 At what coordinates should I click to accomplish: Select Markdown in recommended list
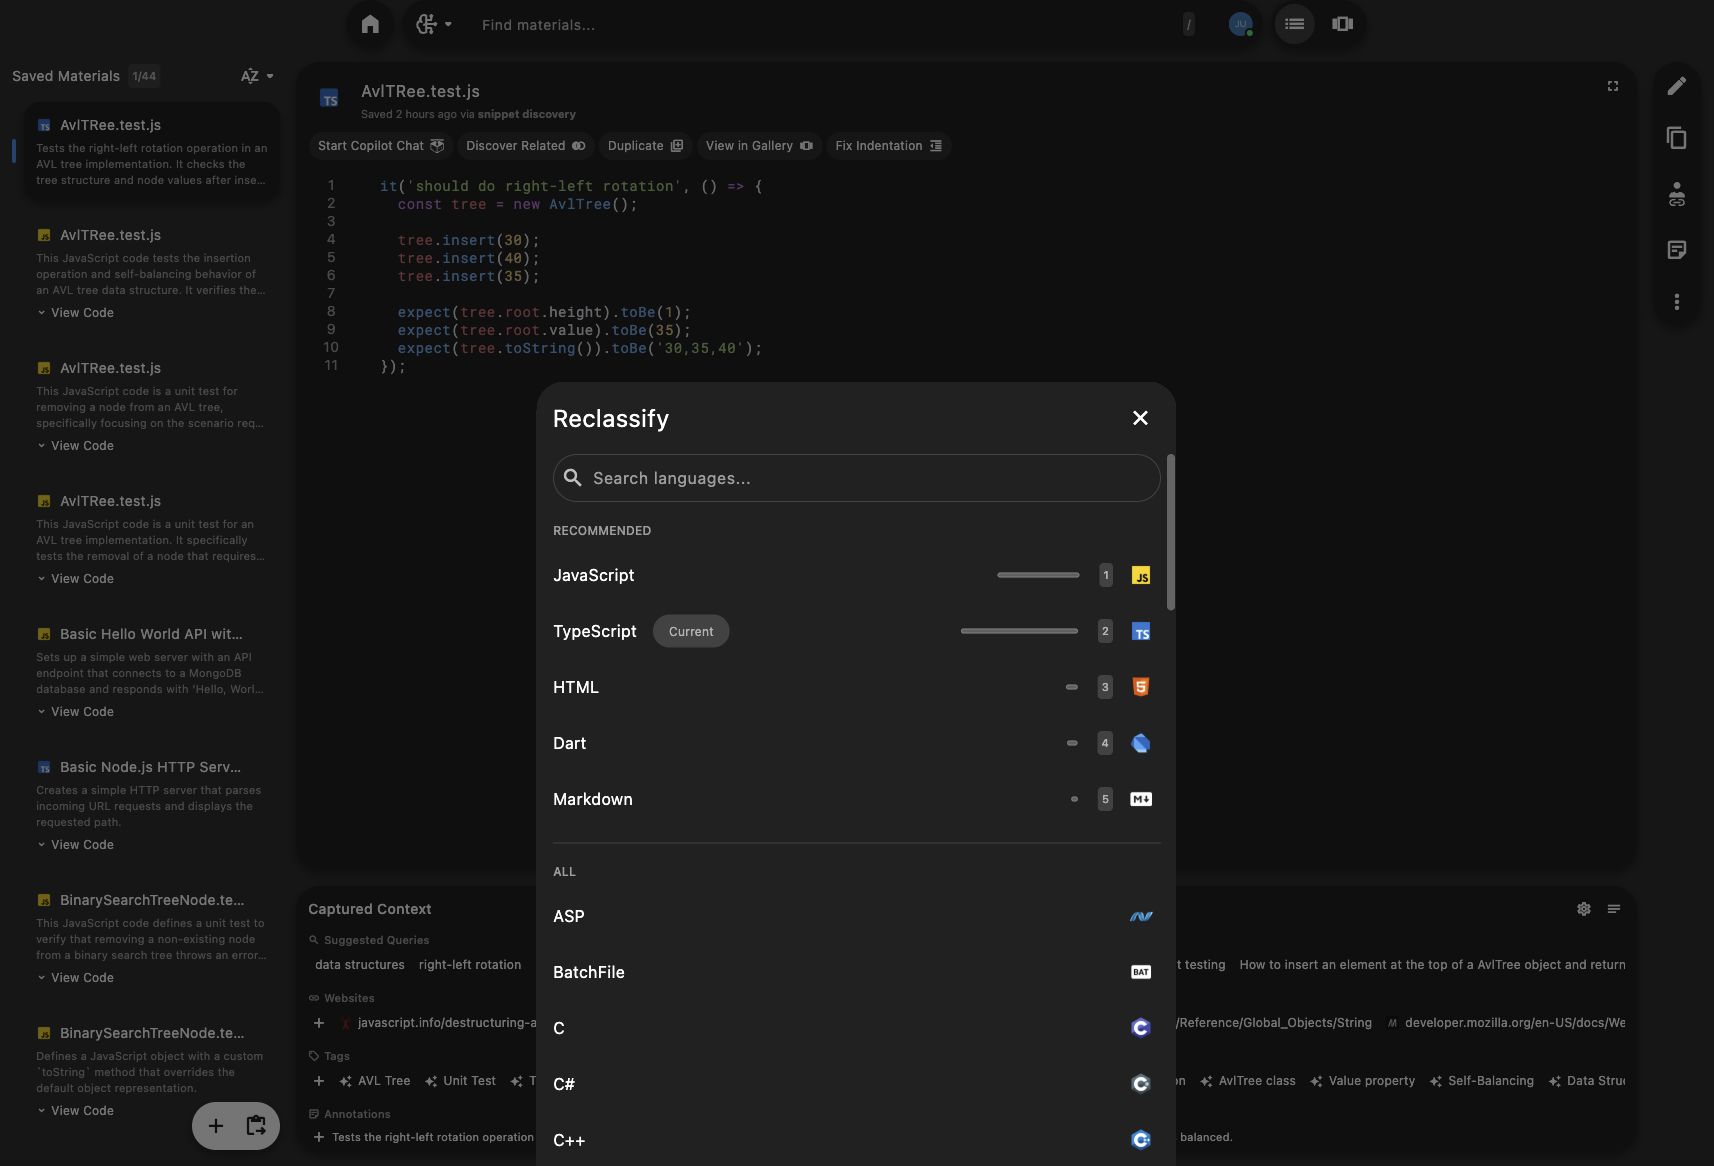[856, 799]
